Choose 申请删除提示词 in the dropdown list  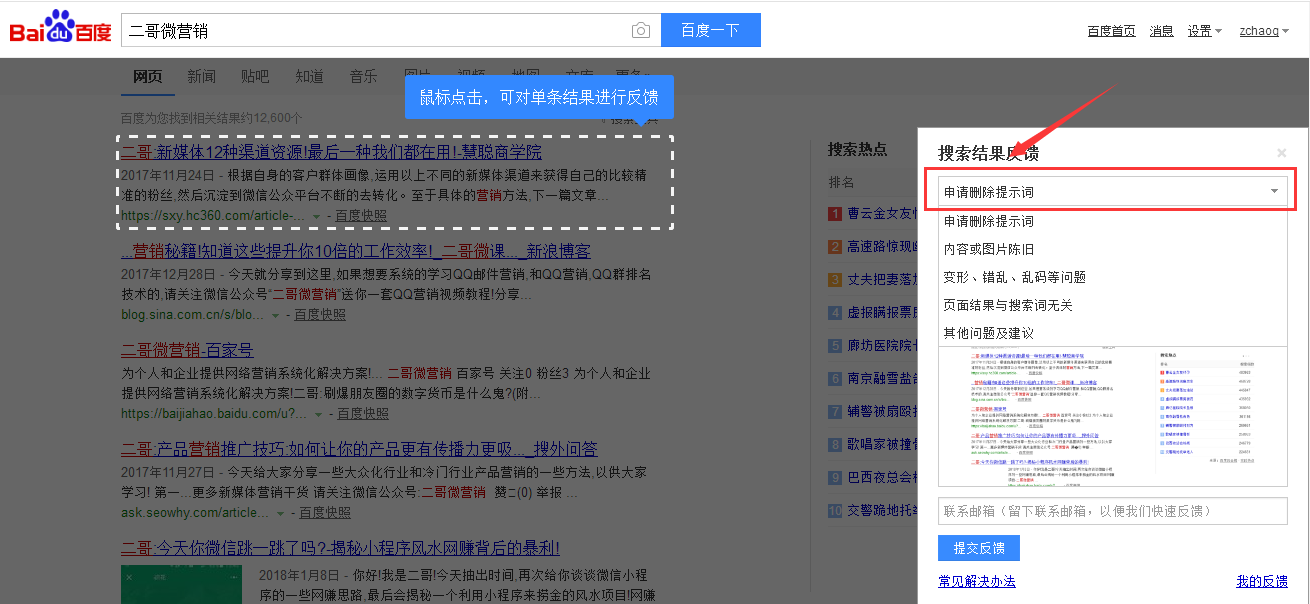[x=1114, y=221]
